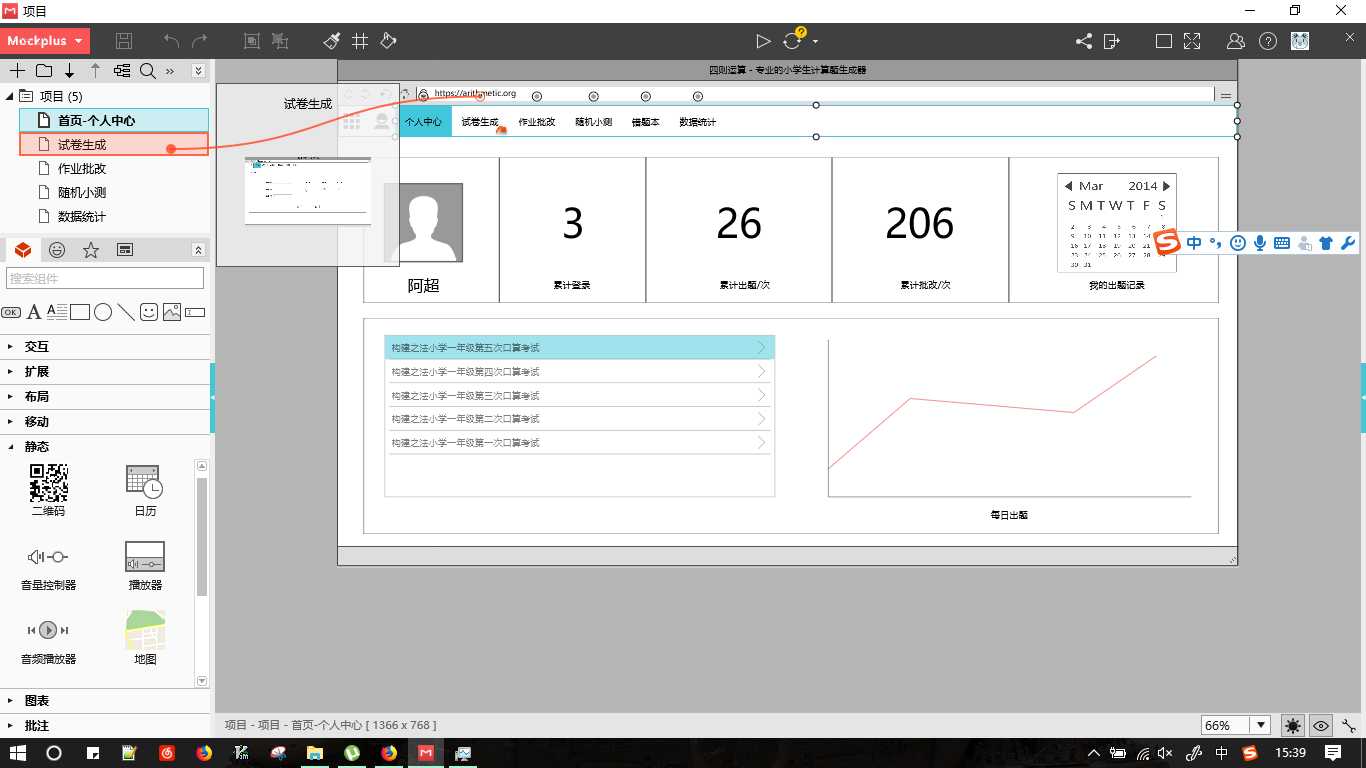
Task: Open the sync options dropdown arrow
Action: point(816,42)
